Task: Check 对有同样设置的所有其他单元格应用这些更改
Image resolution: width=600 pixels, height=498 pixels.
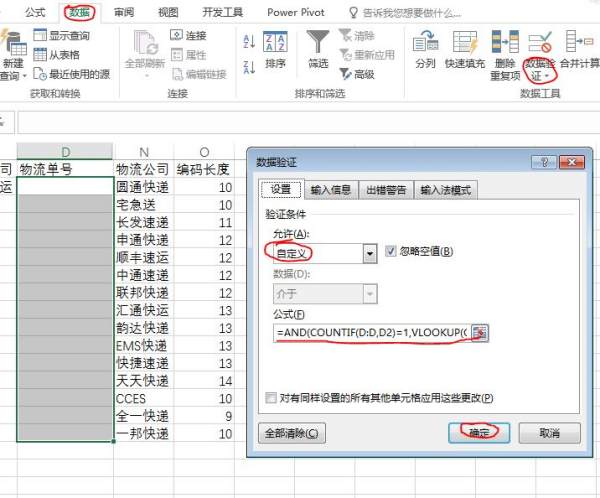Action: [x=271, y=398]
